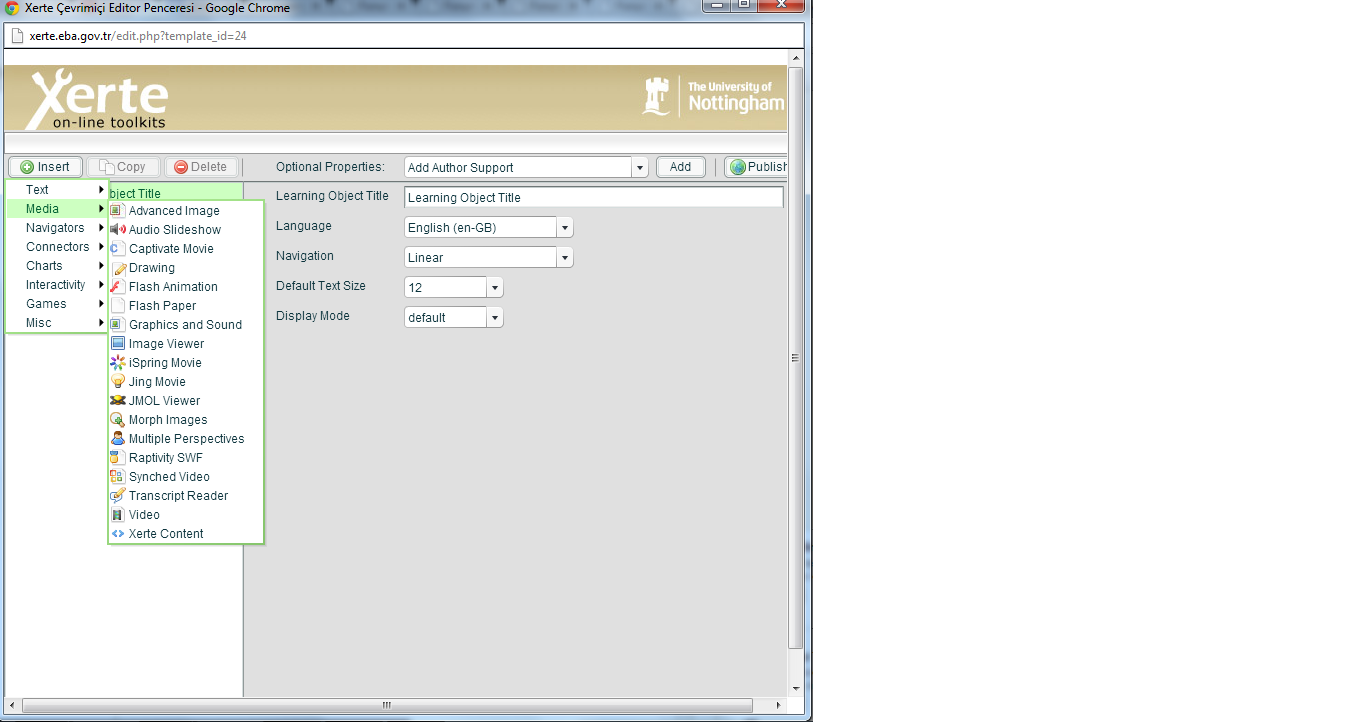Click the Graphics and Sound icon
The width and height of the screenshot is (1360, 722).
(117, 325)
